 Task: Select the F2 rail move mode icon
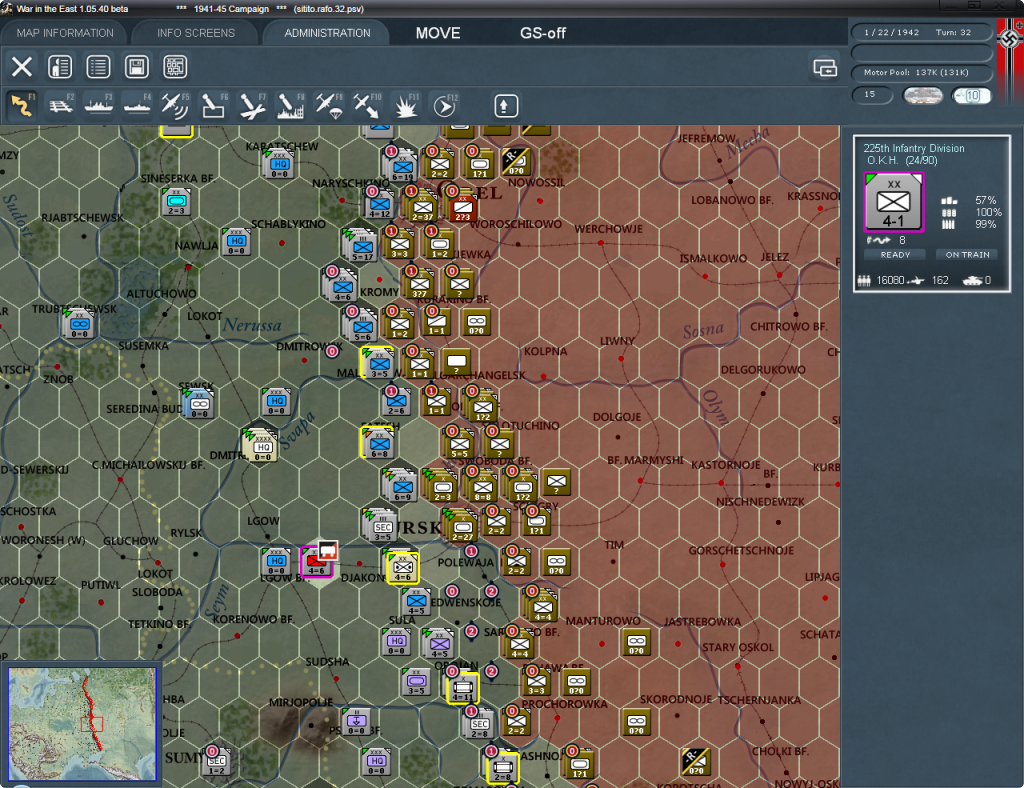click(x=61, y=106)
